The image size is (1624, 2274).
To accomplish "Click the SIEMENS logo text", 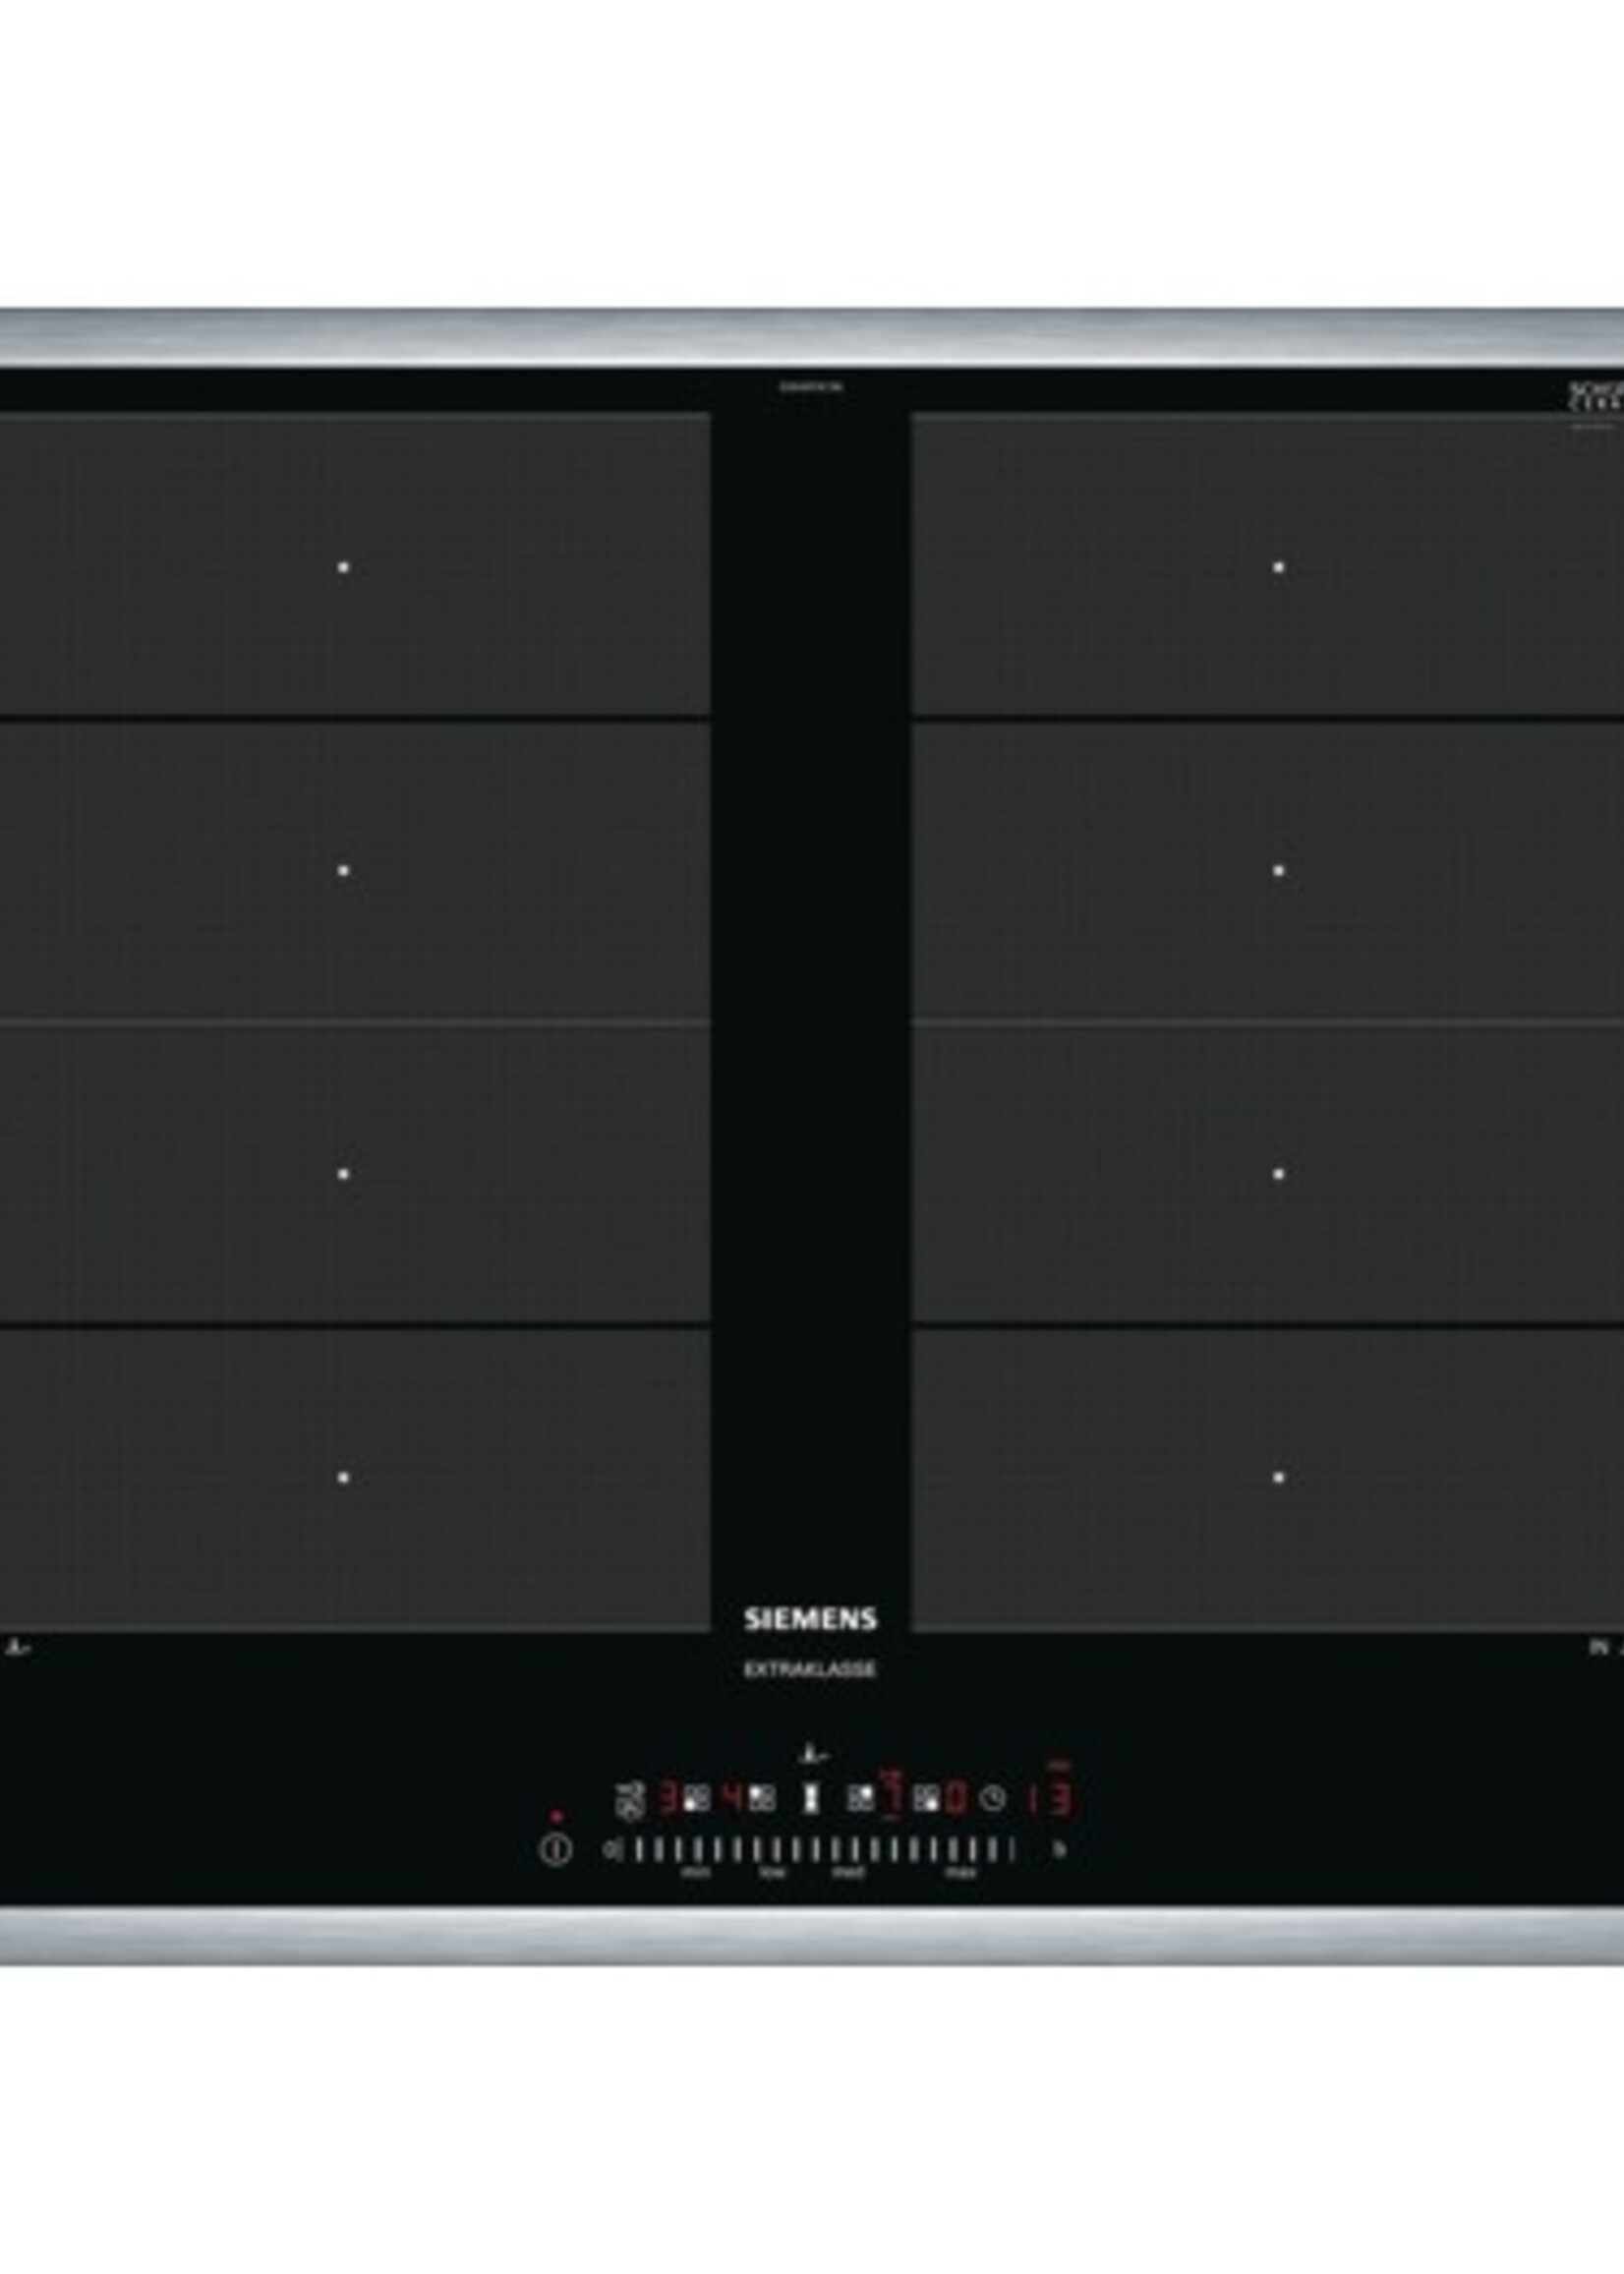I will (x=810, y=1619).
